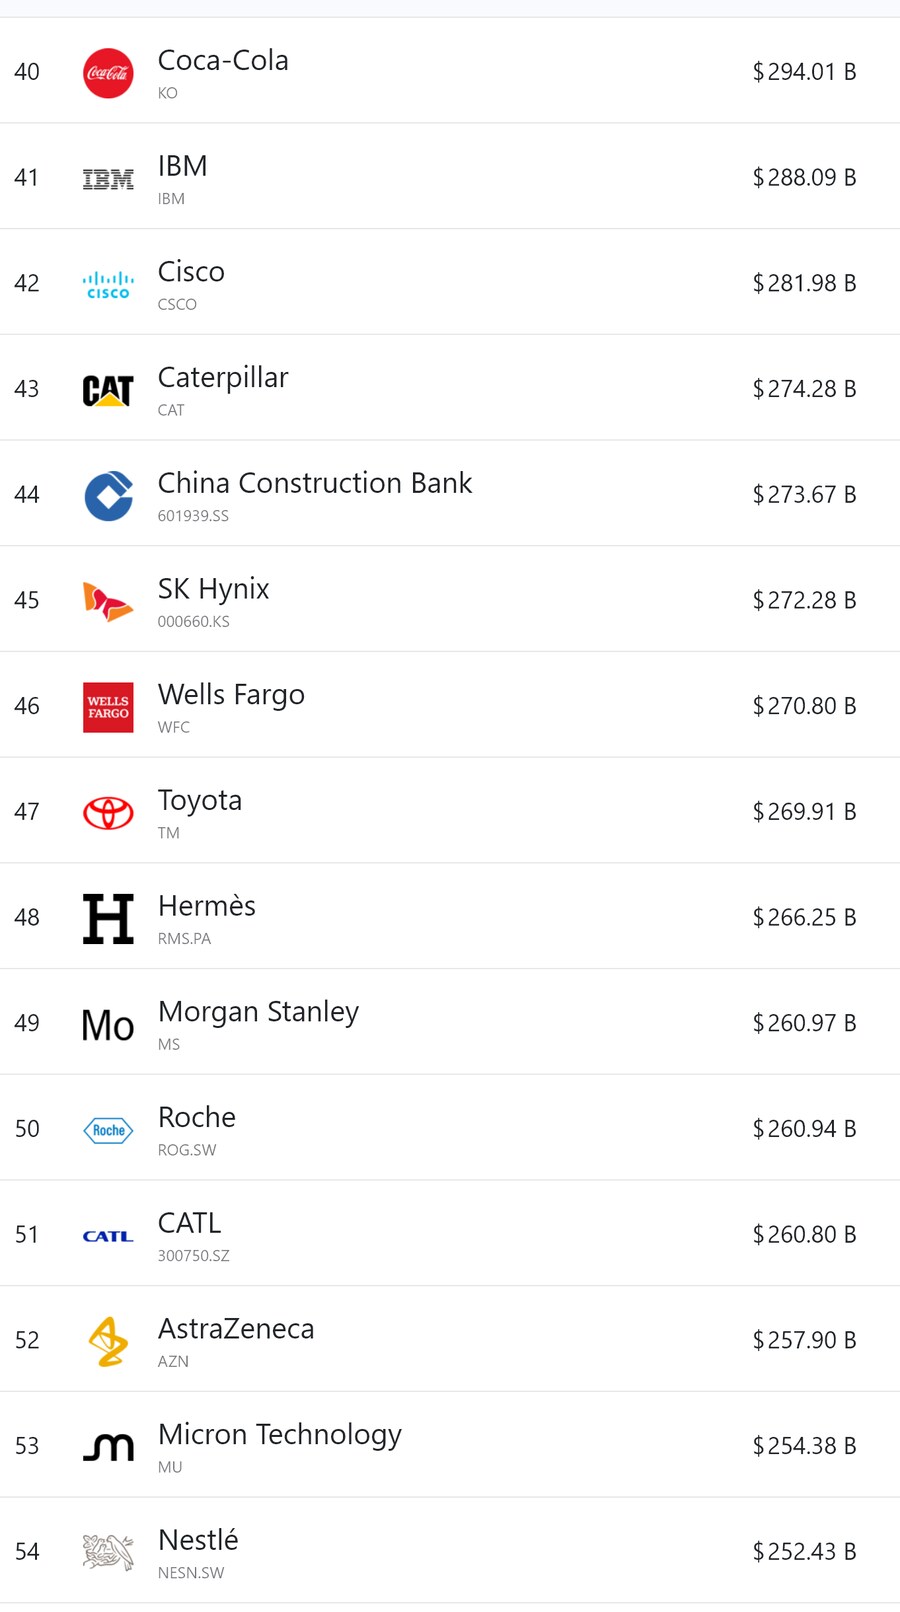Click the $294.01 B market cap value
This screenshot has width=900, height=1612.
tap(804, 72)
